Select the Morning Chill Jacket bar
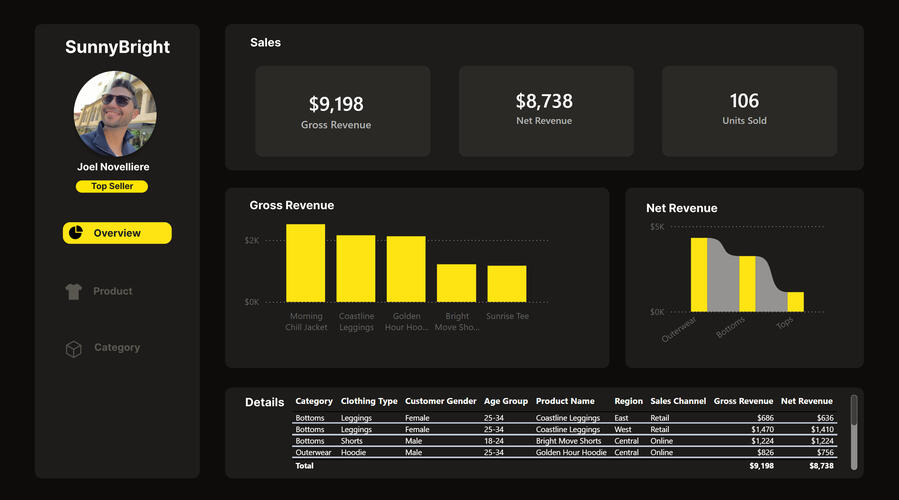The width and height of the screenshot is (899, 500). pos(305,263)
